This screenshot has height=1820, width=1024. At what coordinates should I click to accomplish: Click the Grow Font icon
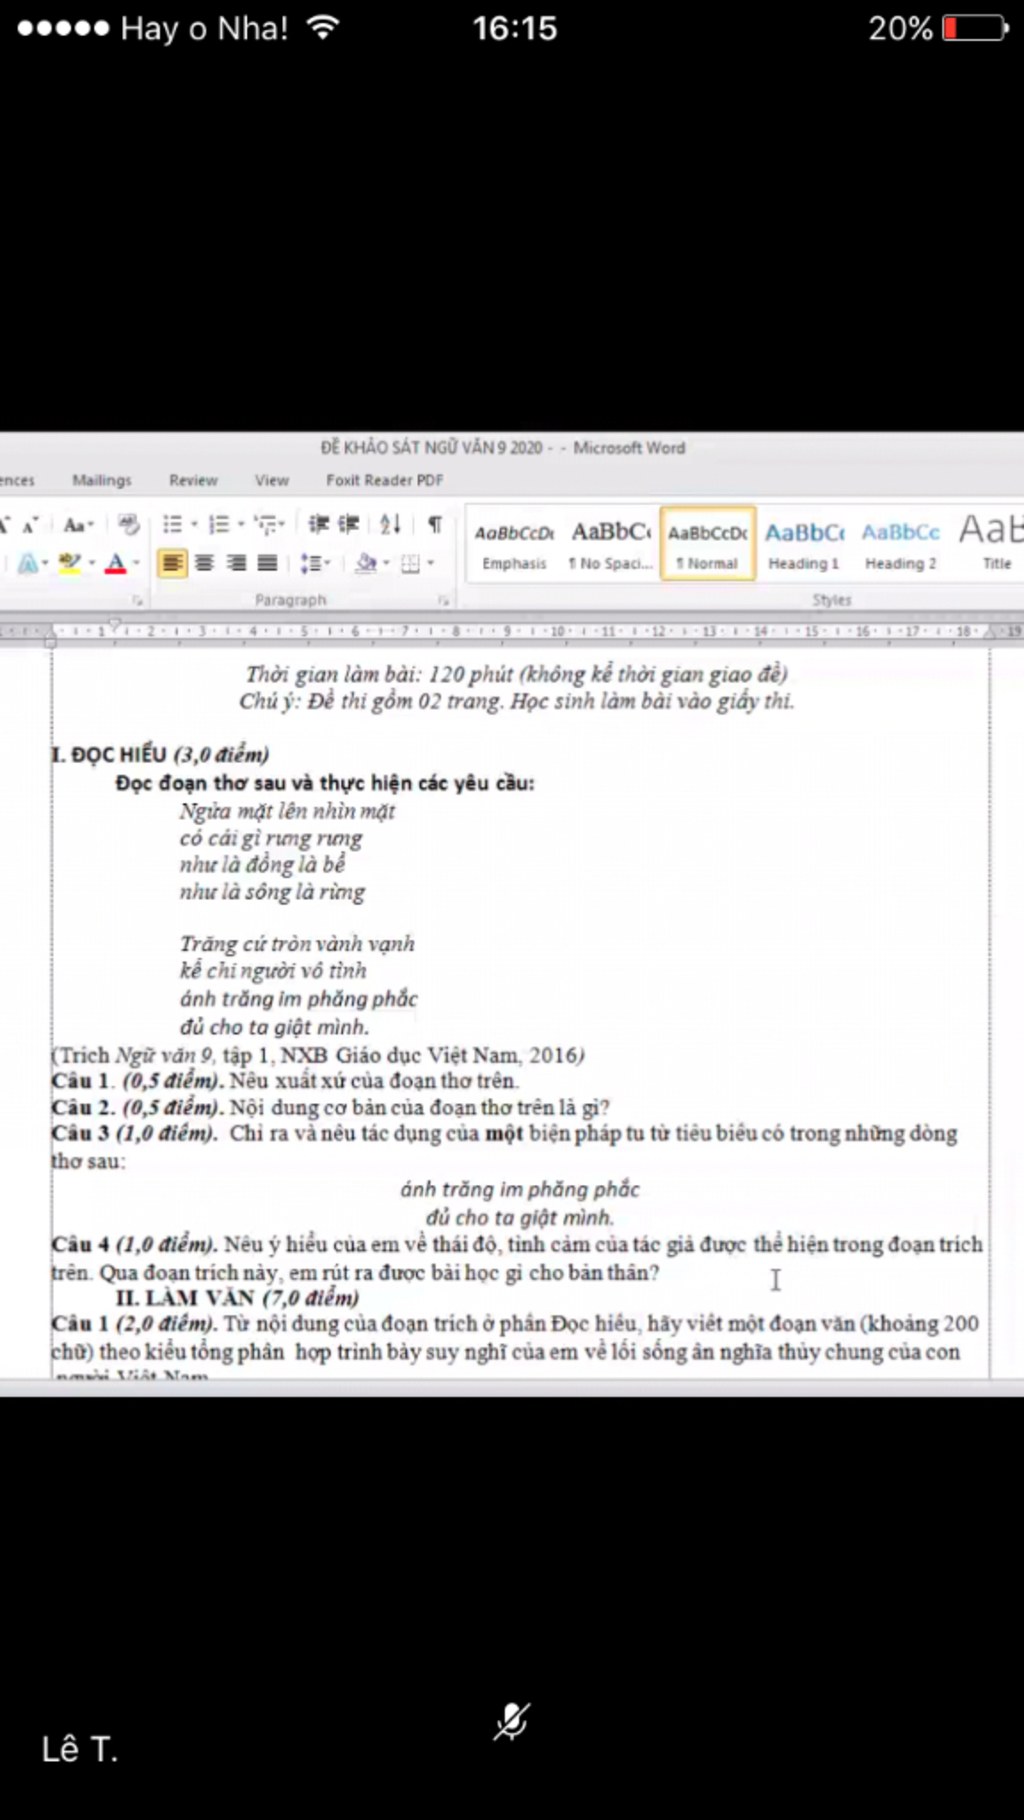5,524
